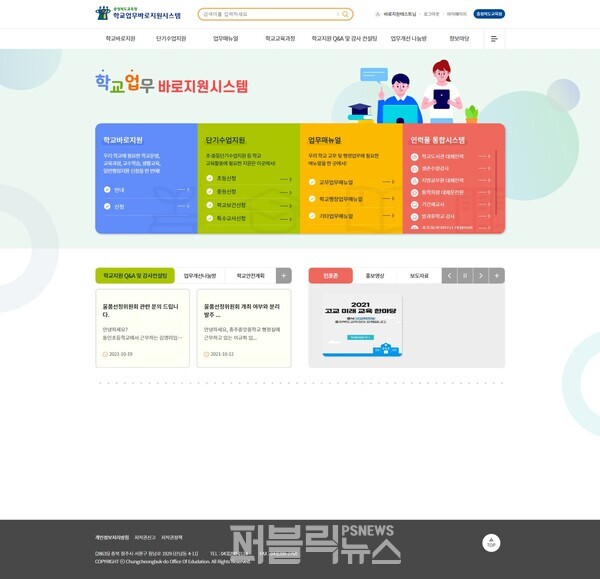Click 학교바로지원 card heading

pos(123,140)
